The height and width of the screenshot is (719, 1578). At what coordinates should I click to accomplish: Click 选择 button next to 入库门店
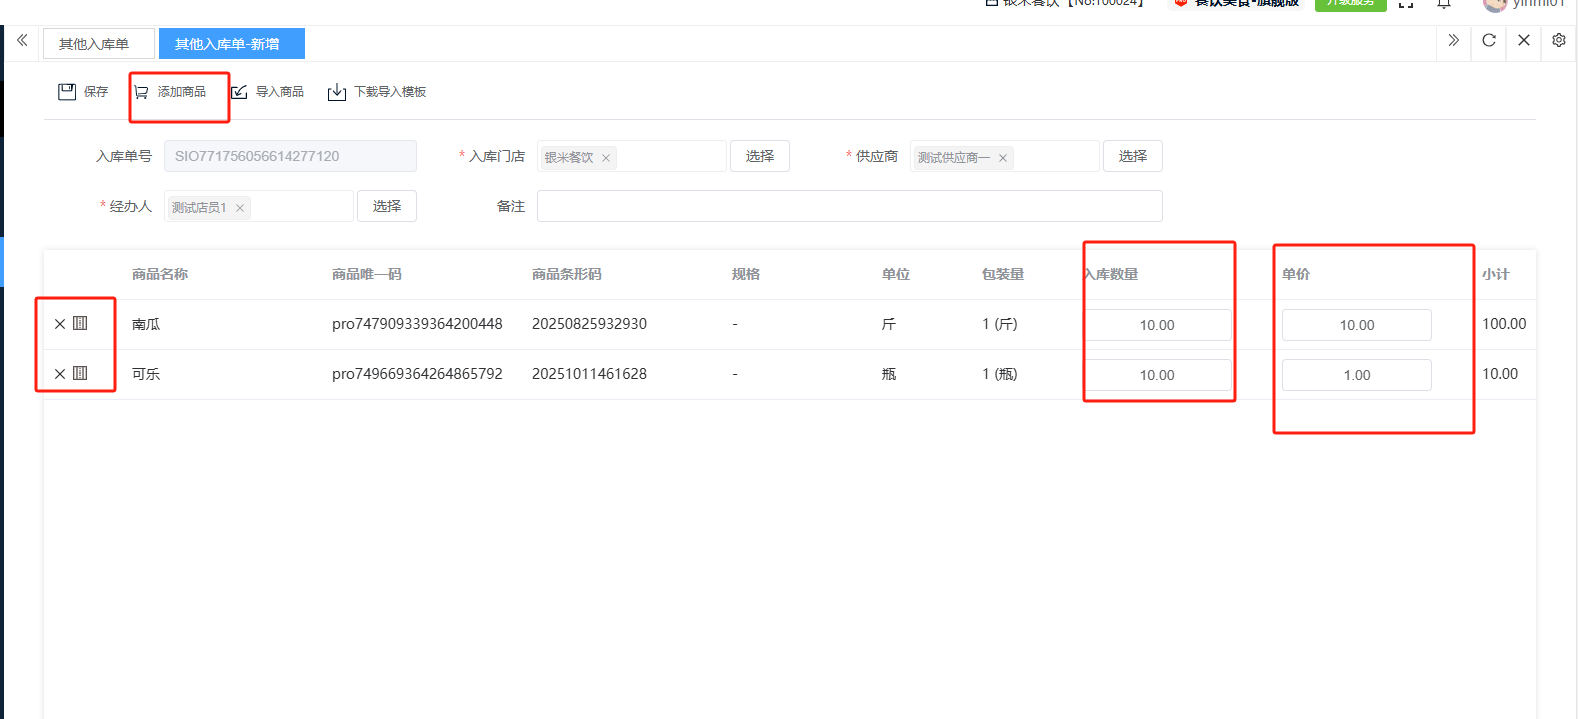tap(760, 156)
